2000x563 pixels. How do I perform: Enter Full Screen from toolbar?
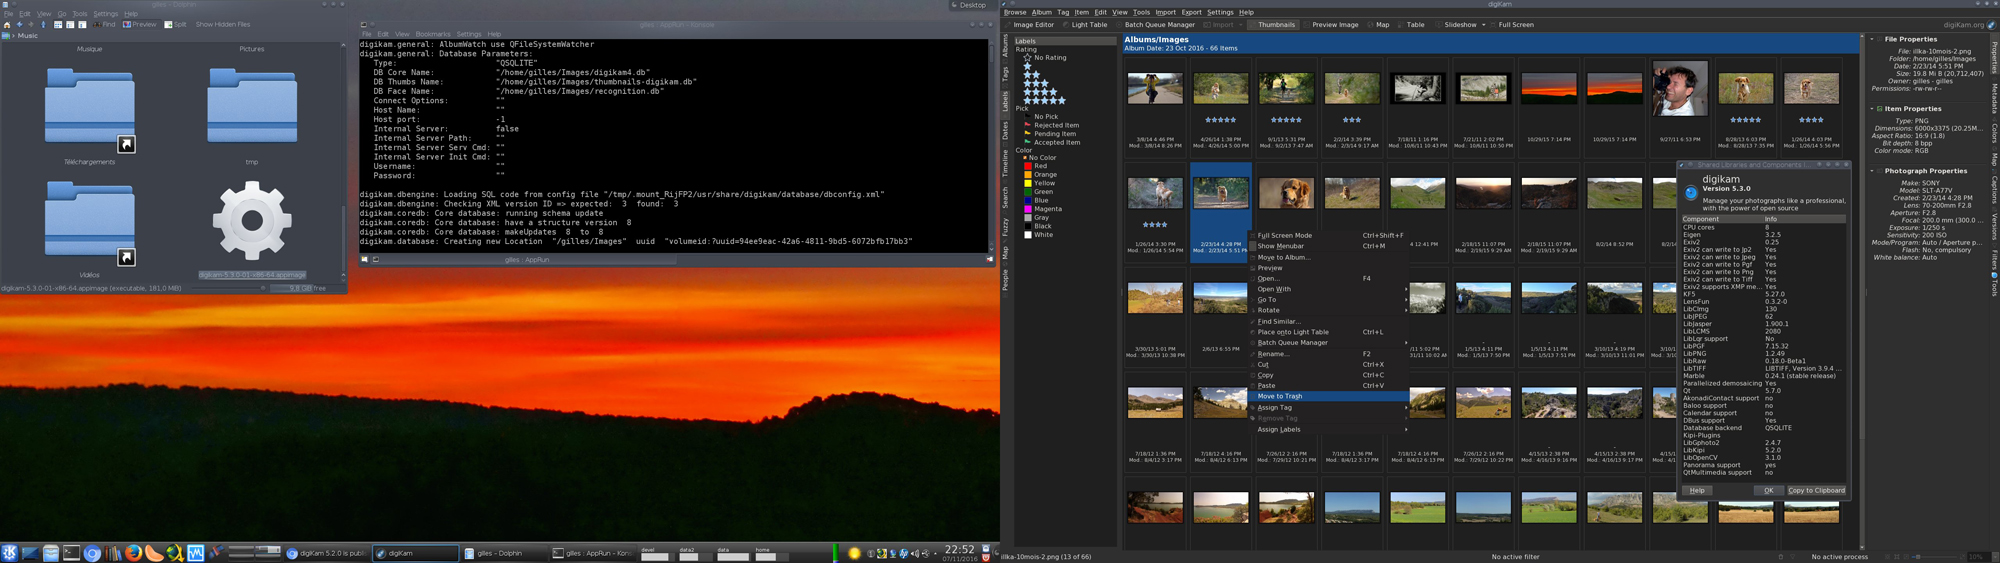point(1512,25)
